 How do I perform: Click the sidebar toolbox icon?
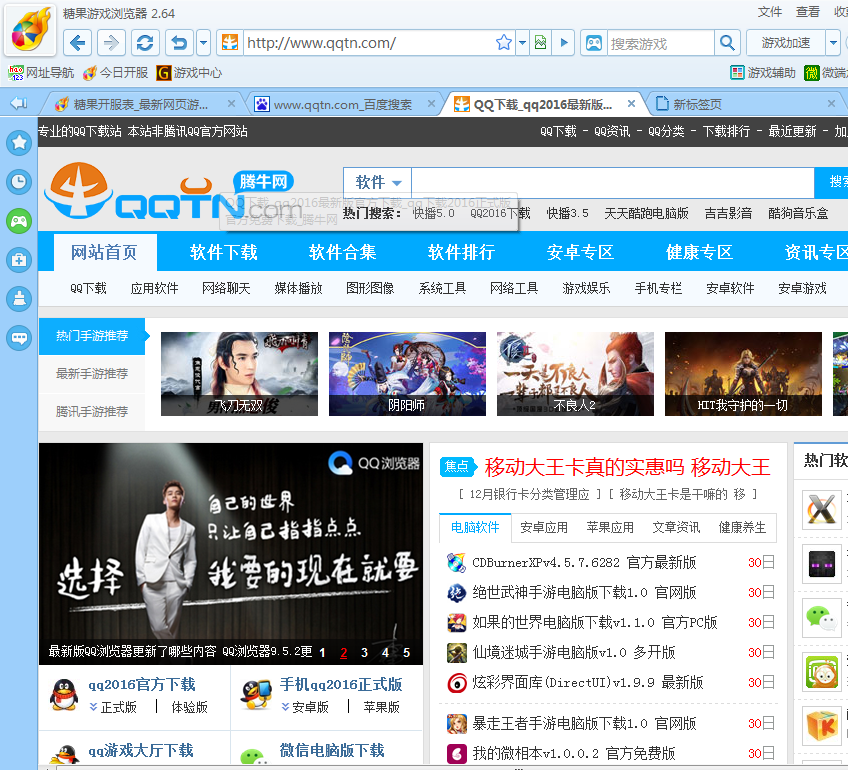pos(19,260)
